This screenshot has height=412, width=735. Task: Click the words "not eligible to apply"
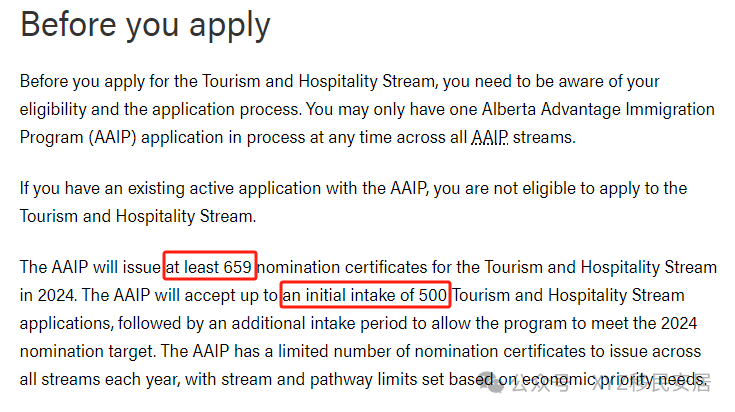coord(583,187)
